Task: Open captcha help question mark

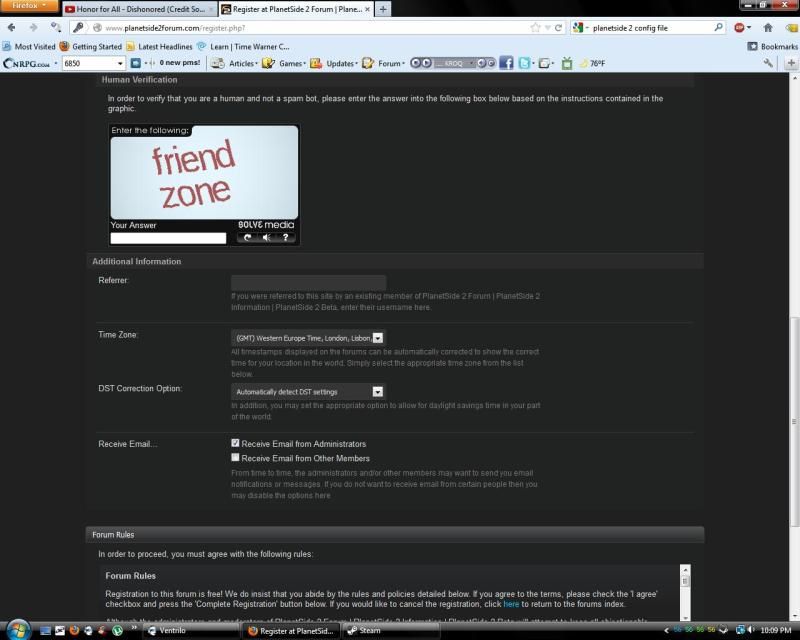Action: 285,238
